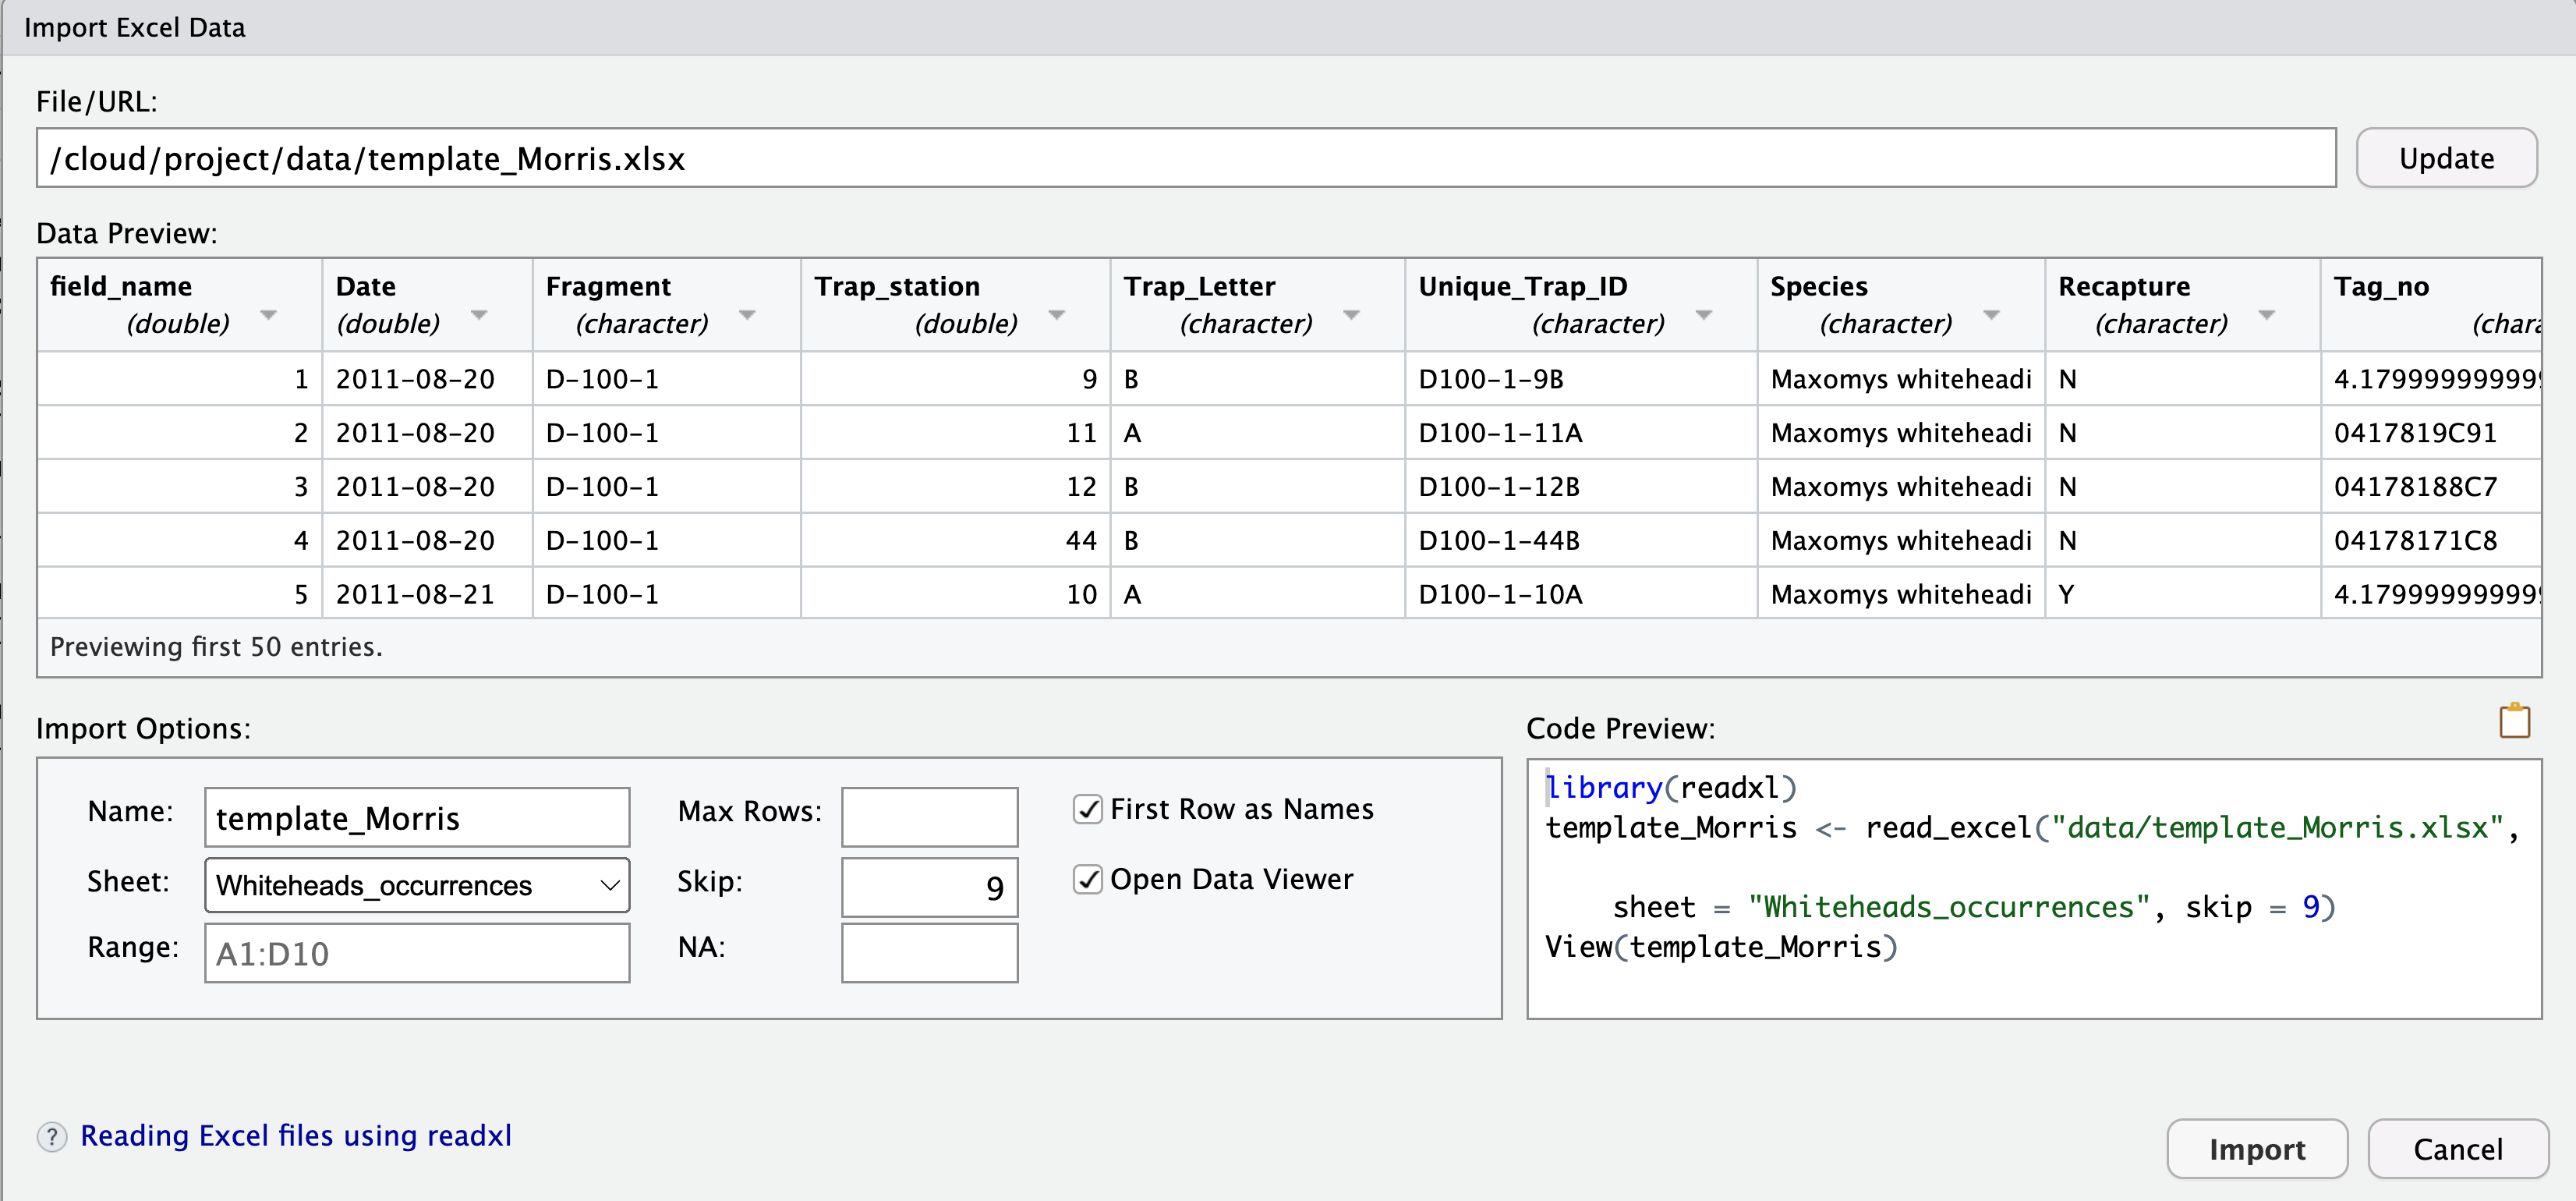2576x1201 pixels.
Task: Open the Species column type dropdown arrow
Action: tap(1991, 315)
